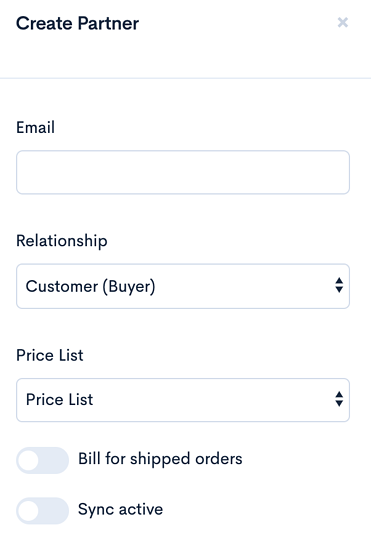371x538 pixels.
Task: Click the "Bill for shipped orders" label text
Action: [160, 459]
